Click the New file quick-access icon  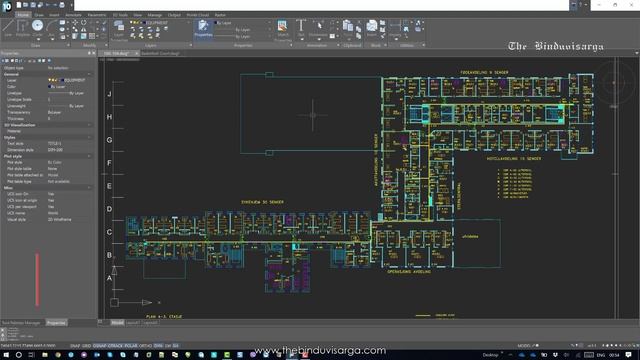(18, 4)
